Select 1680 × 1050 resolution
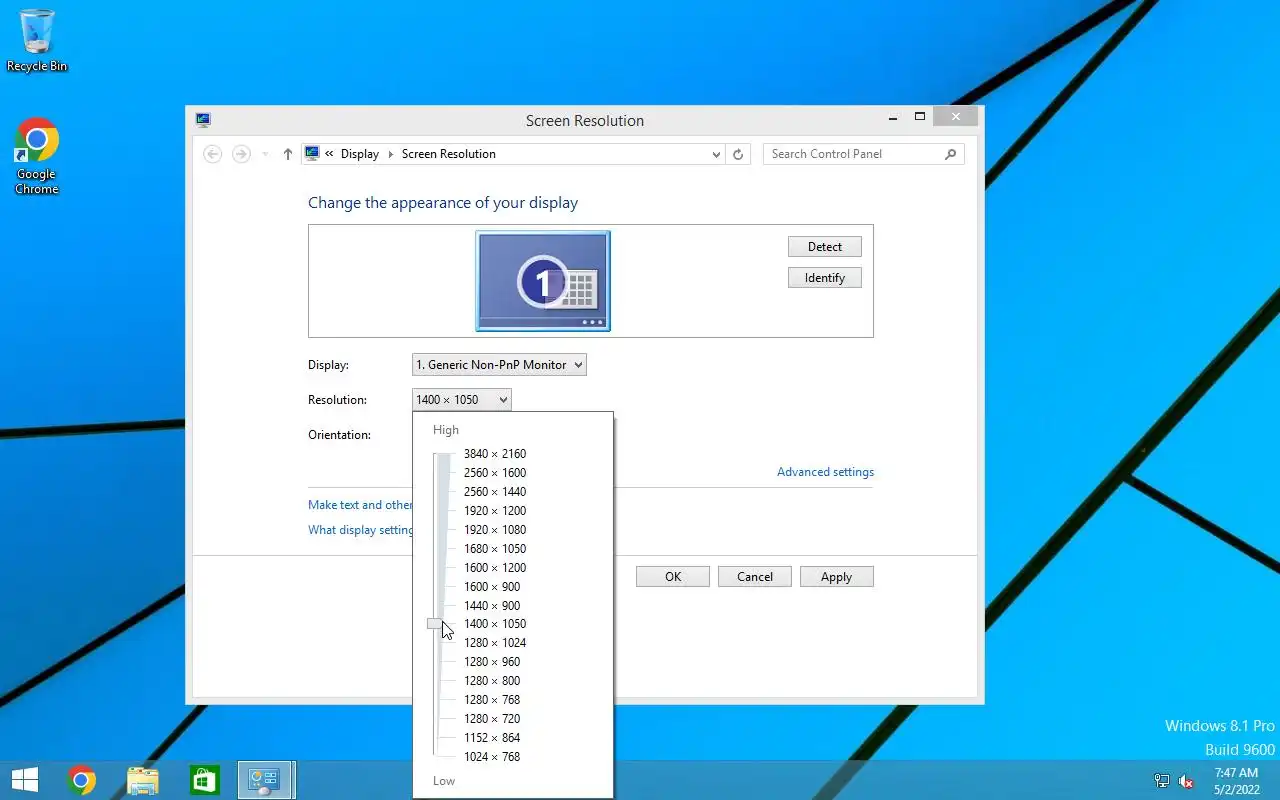 (495, 549)
